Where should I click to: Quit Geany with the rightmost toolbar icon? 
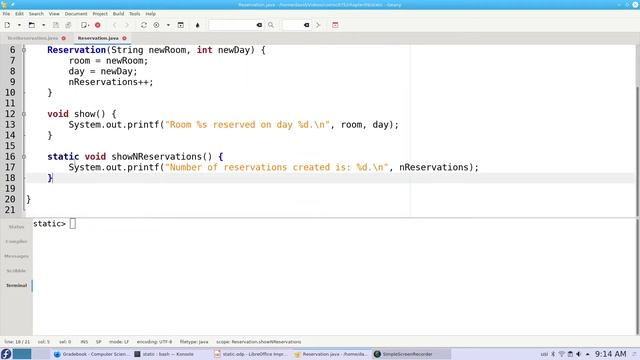tap(335, 25)
